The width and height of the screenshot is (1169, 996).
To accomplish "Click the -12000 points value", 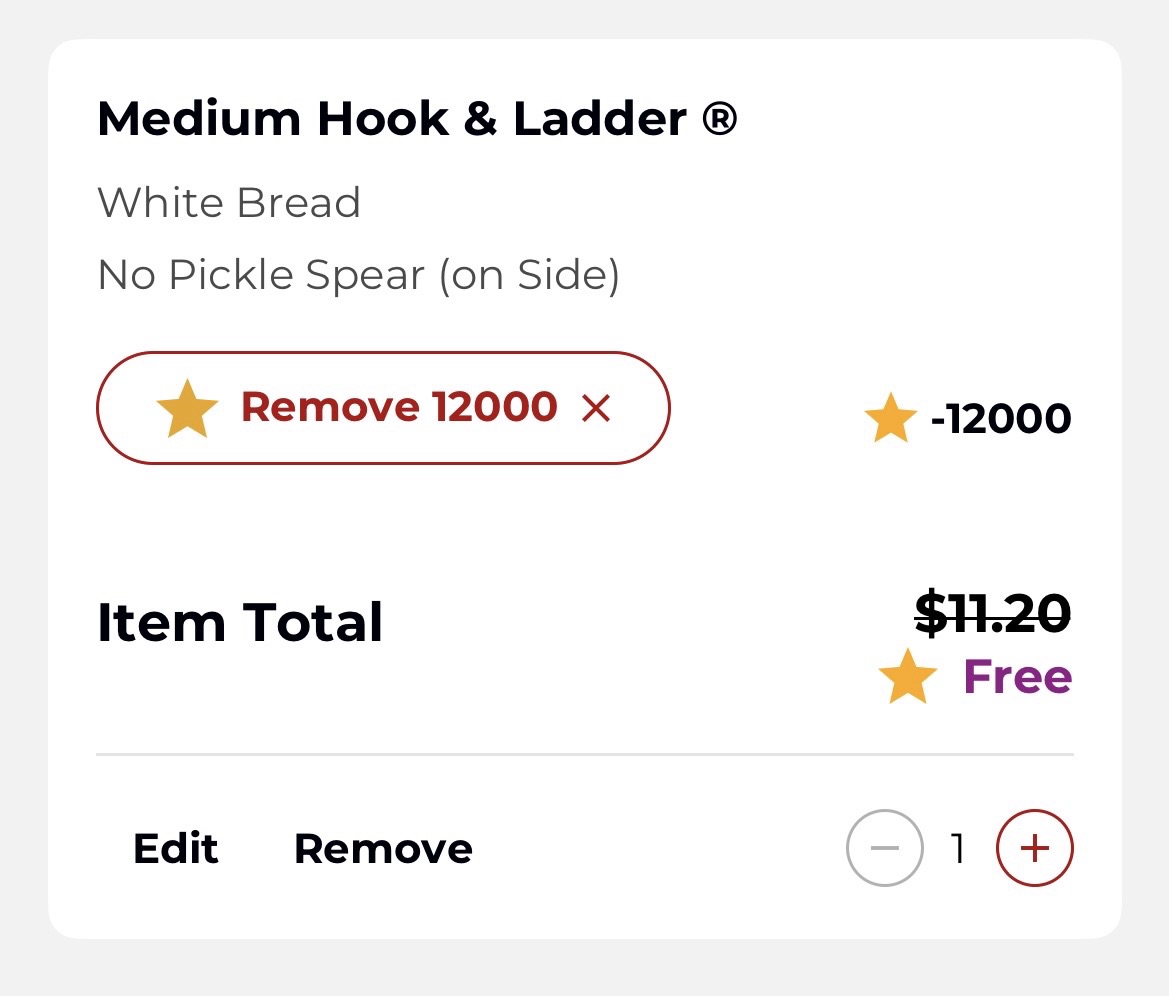I will click(x=1000, y=419).
